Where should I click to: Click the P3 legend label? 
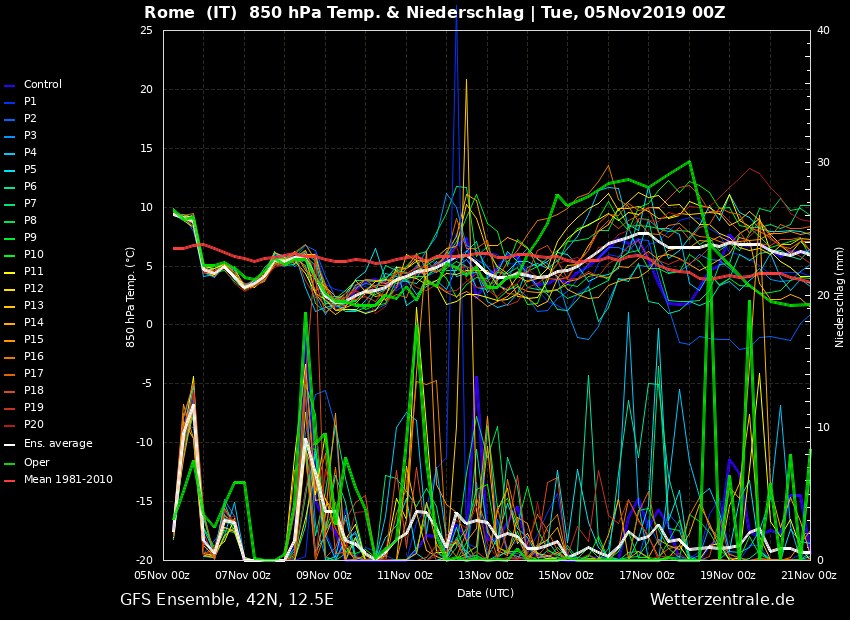click(x=30, y=135)
